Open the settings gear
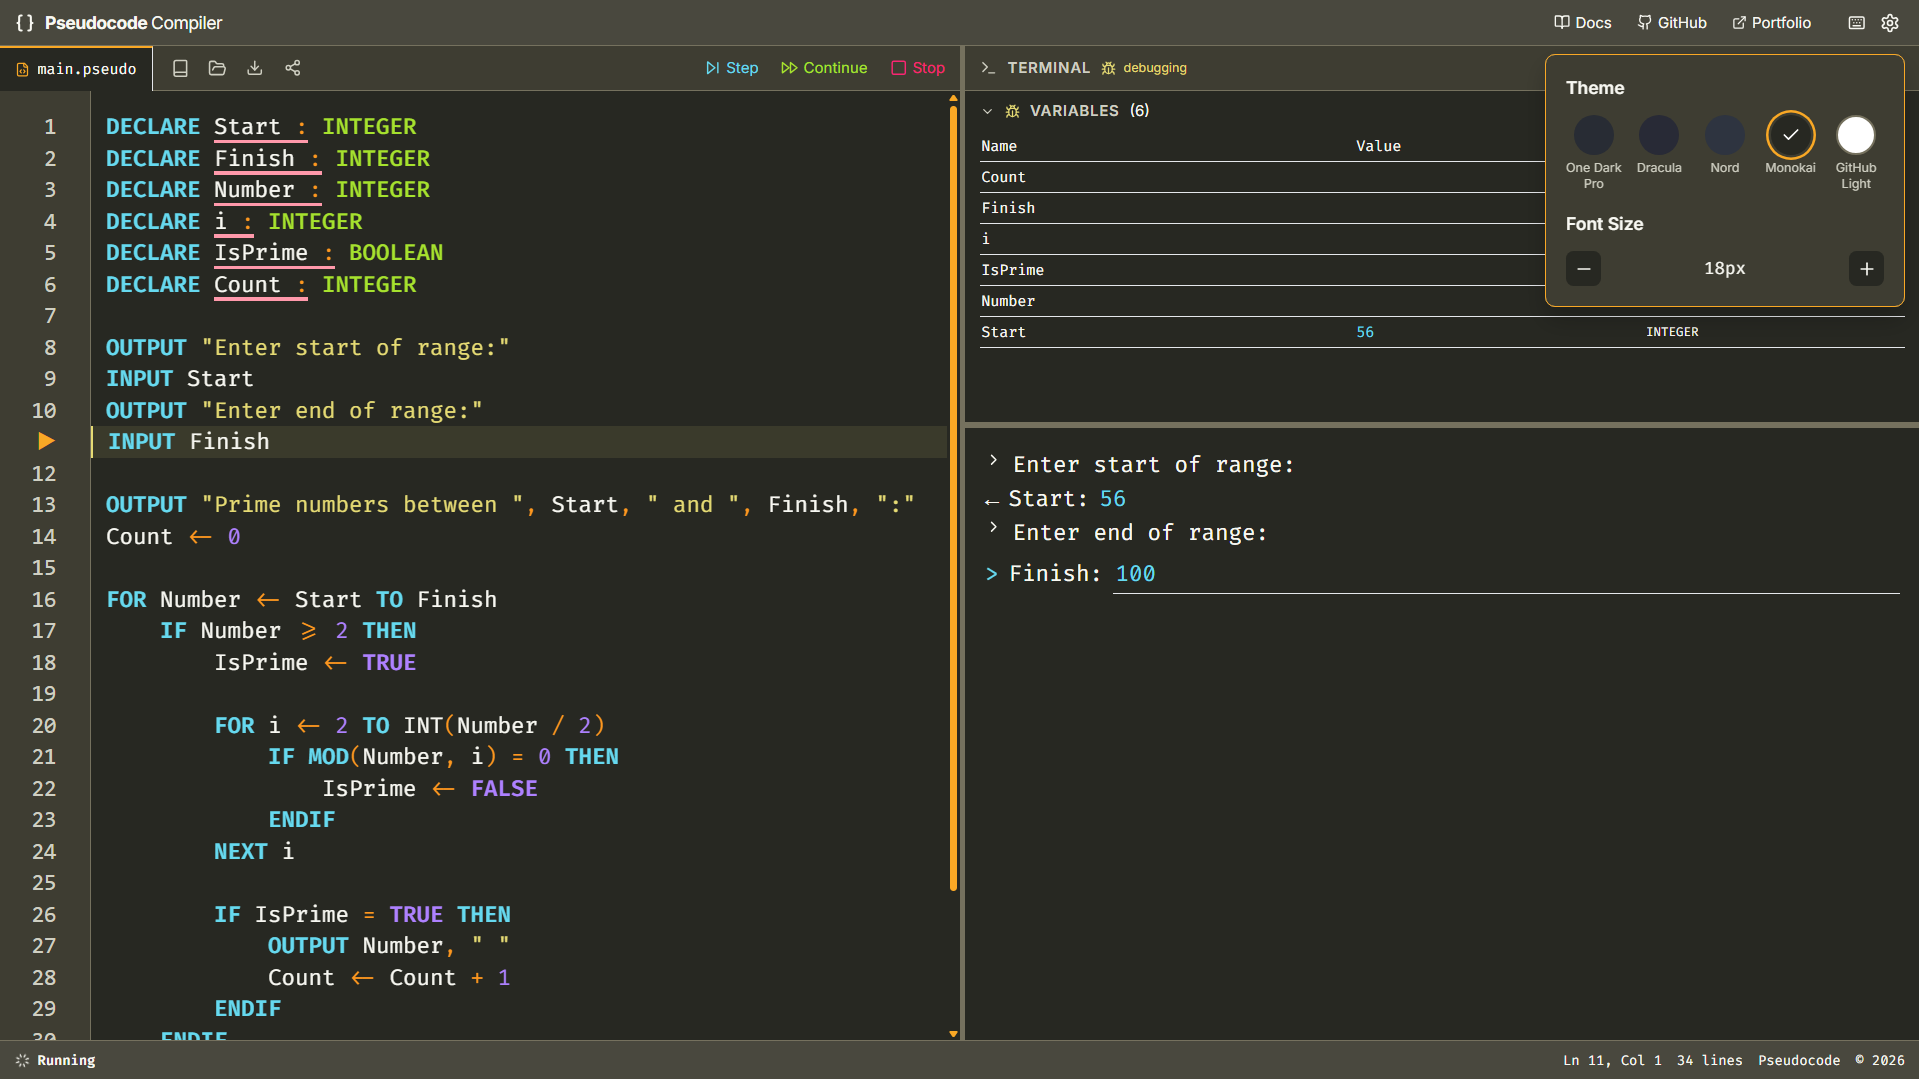This screenshot has height=1079, width=1919. 1890,22
